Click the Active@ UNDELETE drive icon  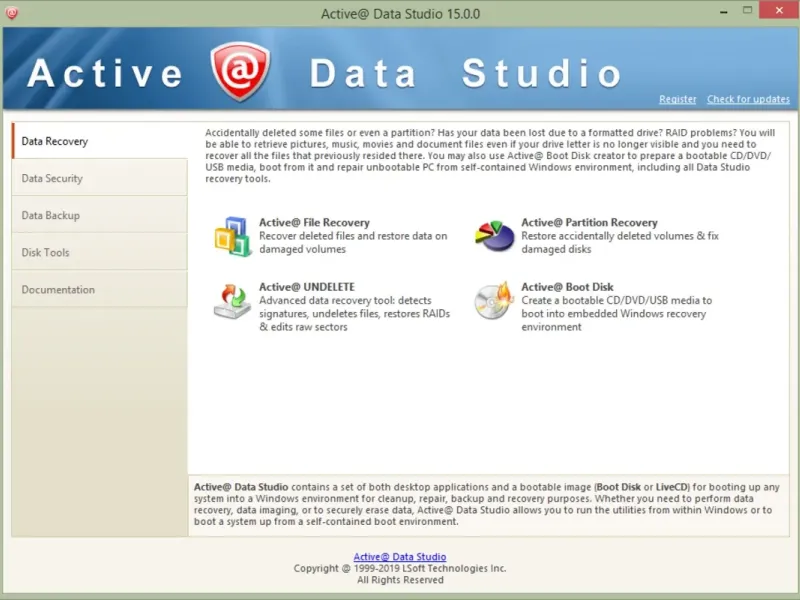pos(232,301)
